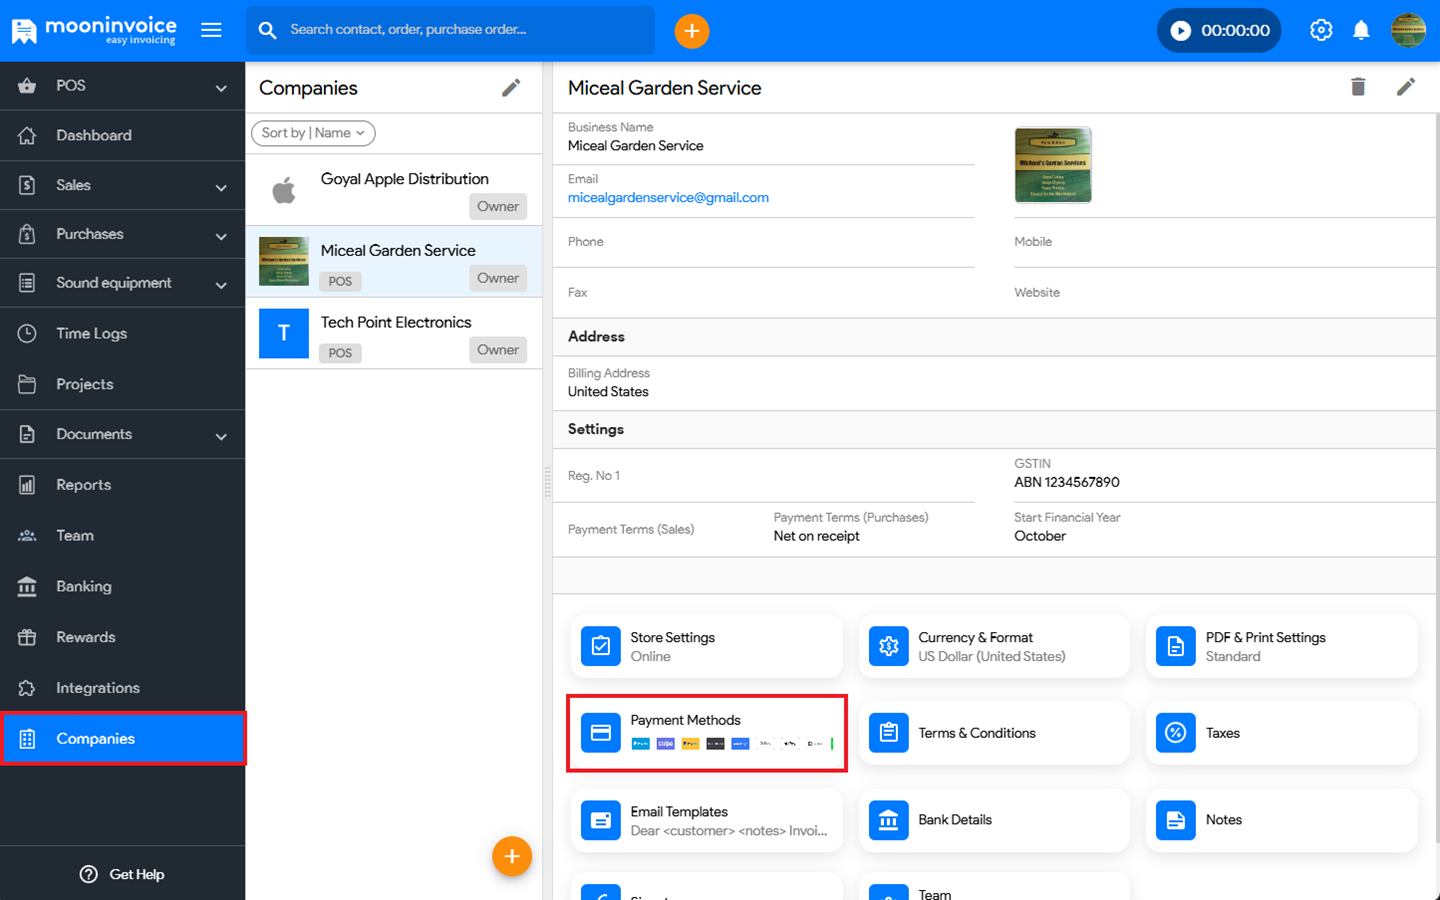
Task: Open the settings gear icon
Action: click(x=1321, y=31)
